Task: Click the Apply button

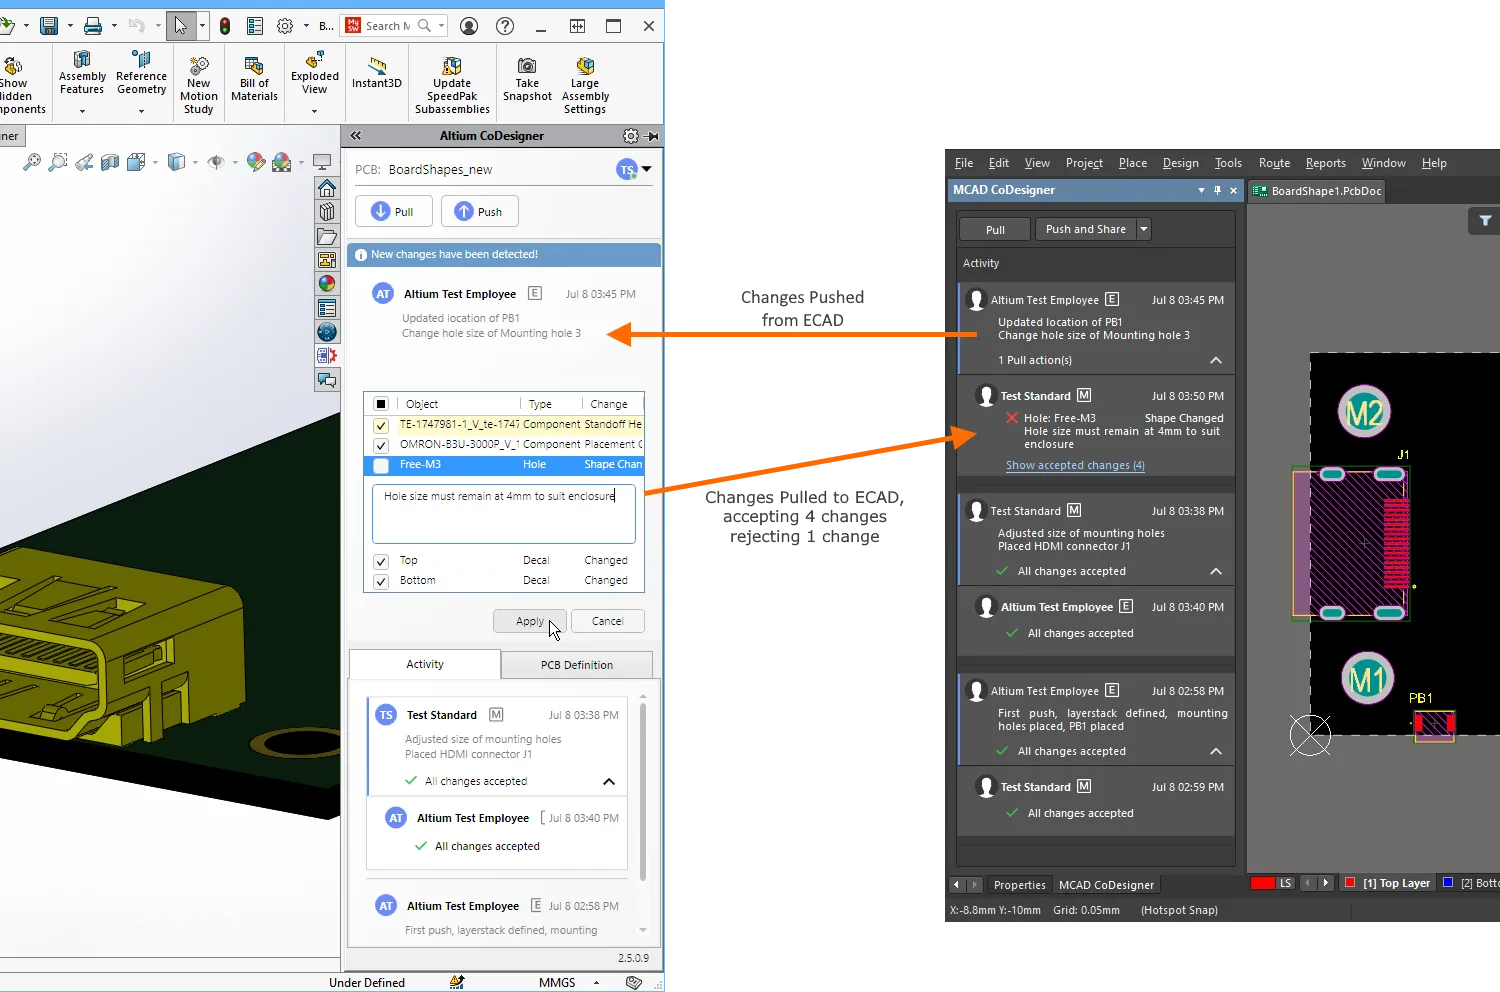Action: click(529, 621)
